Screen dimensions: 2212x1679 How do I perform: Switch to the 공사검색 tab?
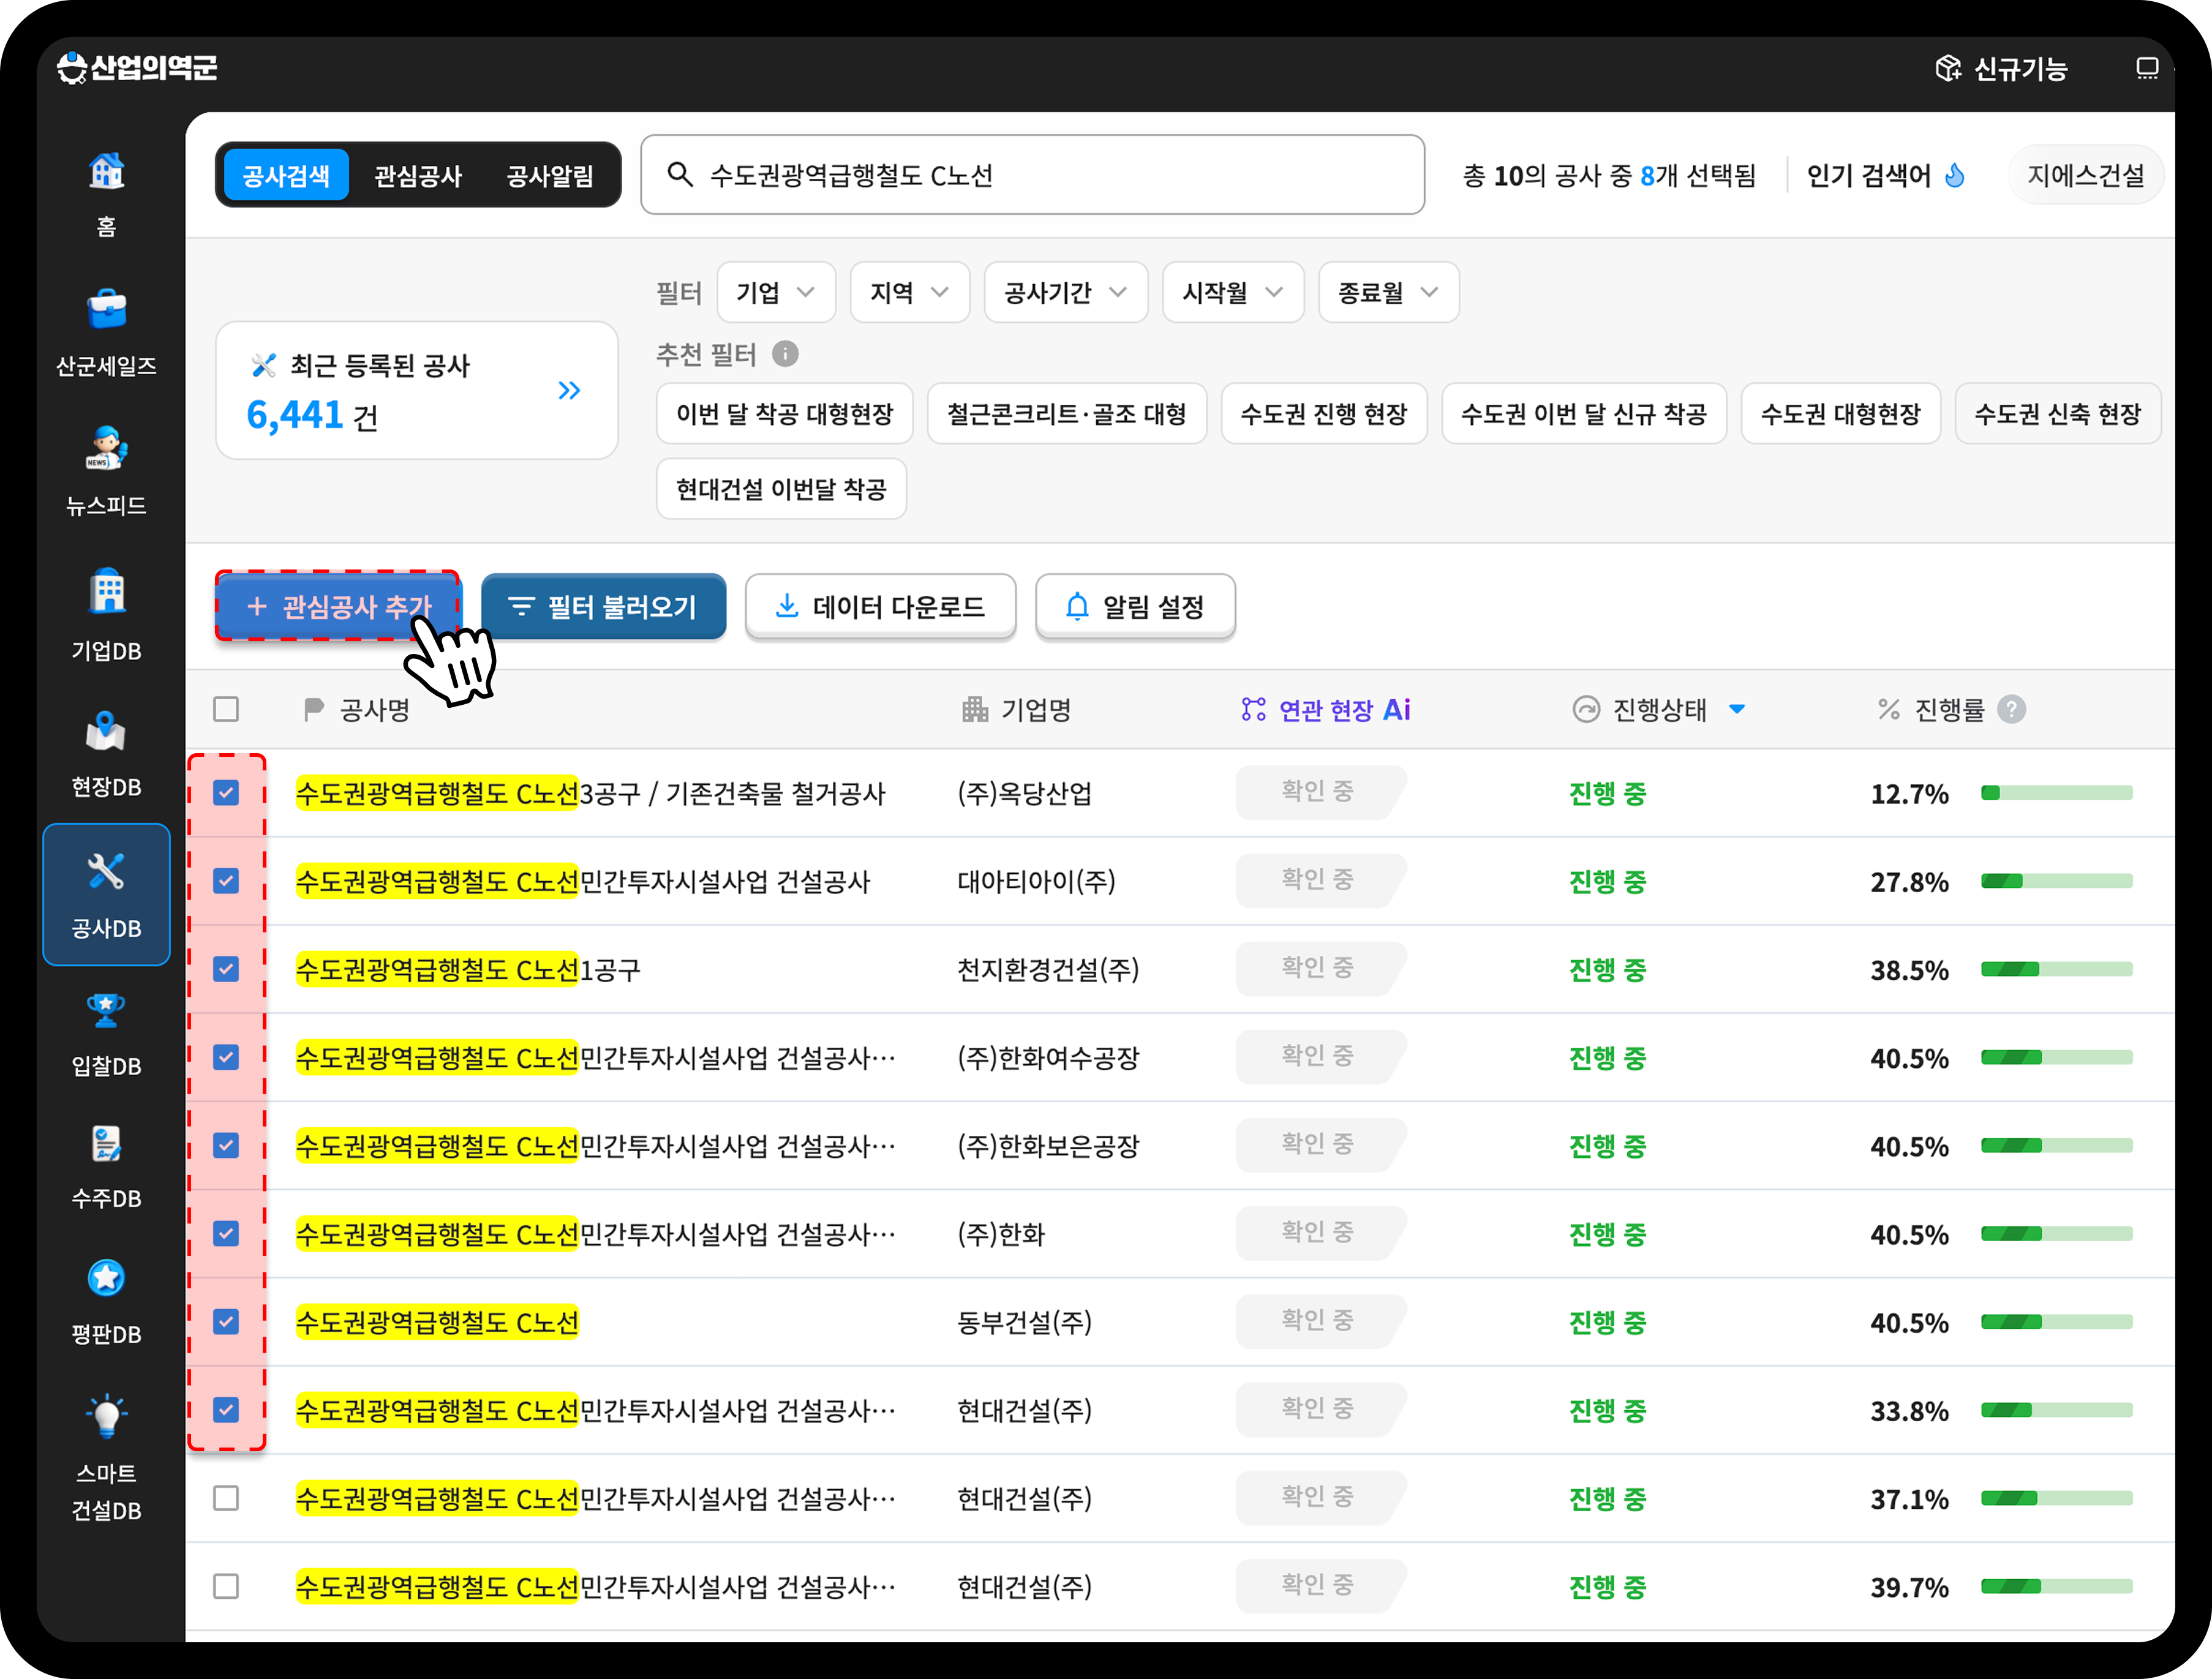click(286, 175)
